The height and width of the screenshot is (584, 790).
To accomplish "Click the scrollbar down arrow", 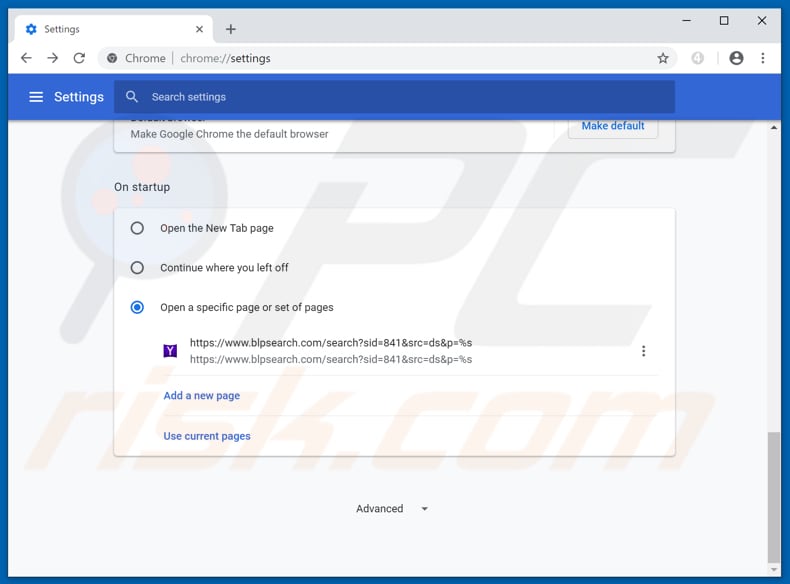I will click(773, 570).
